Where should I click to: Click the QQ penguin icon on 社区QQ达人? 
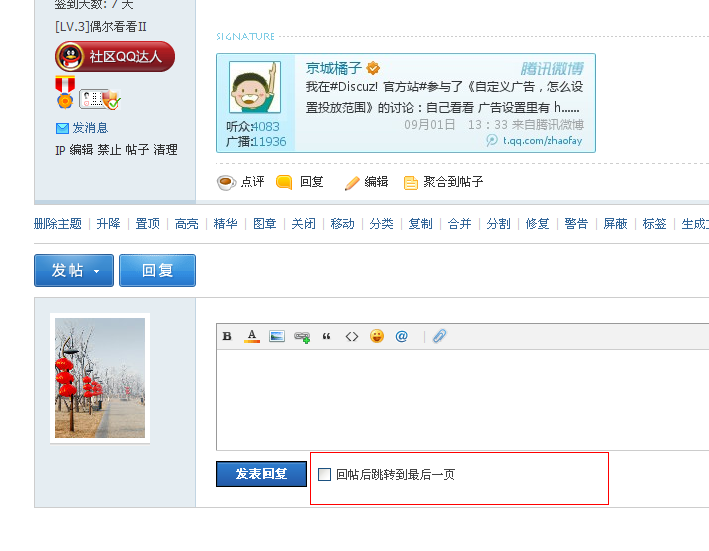tap(70, 57)
